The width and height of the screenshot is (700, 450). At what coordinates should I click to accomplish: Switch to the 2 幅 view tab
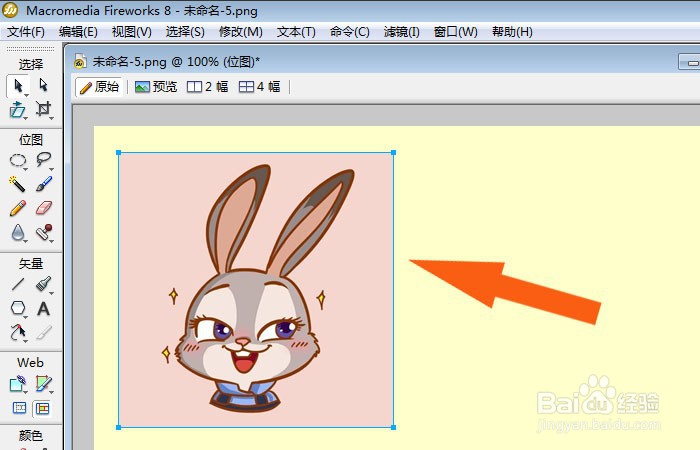click(208, 87)
